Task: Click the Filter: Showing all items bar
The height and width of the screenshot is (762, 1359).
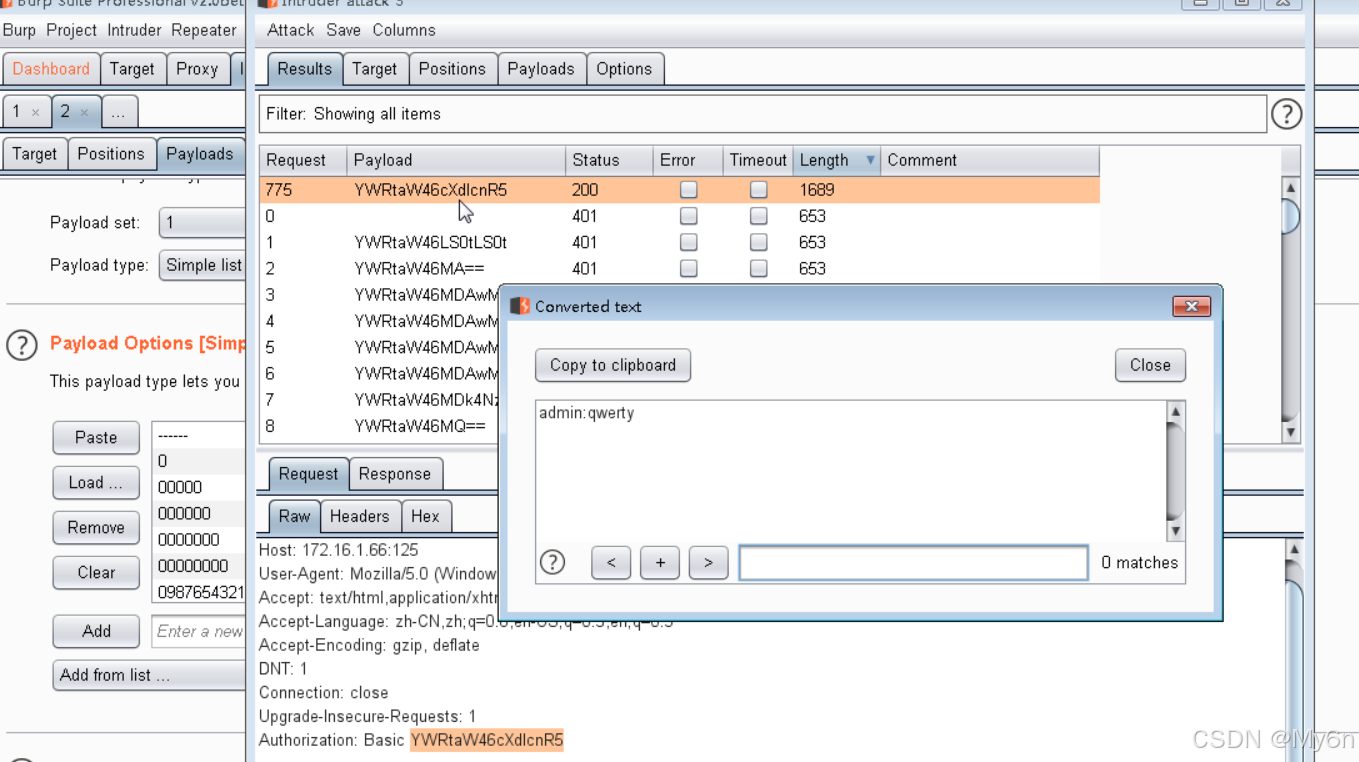Action: tap(762, 114)
